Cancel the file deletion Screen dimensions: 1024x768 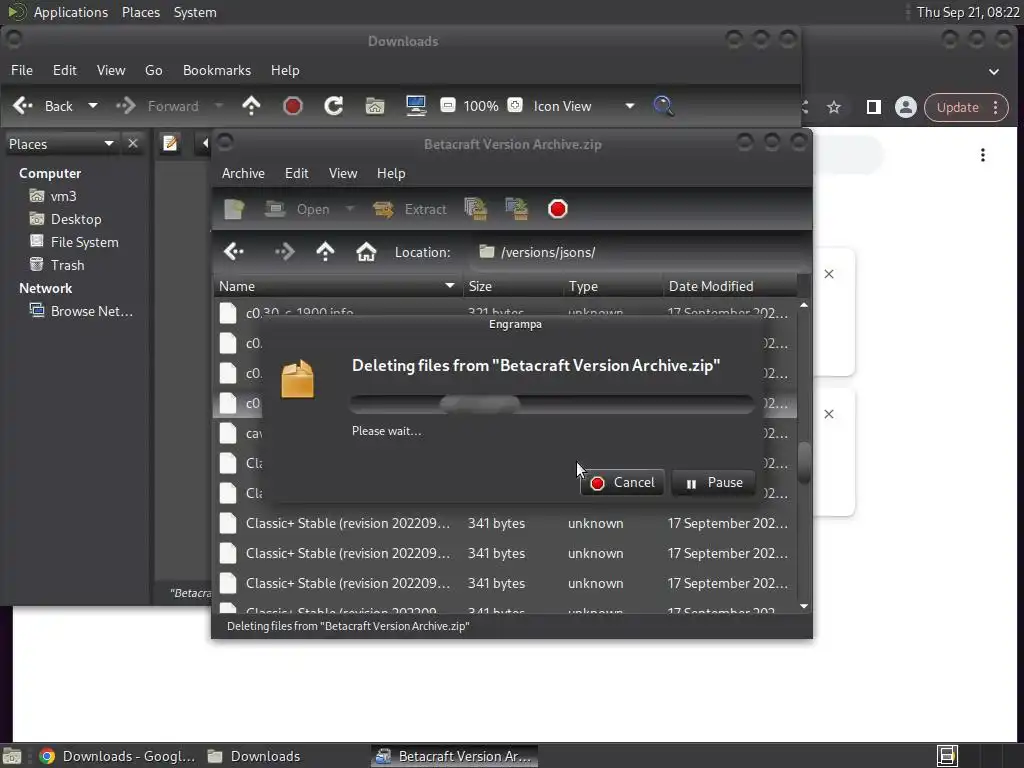click(x=622, y=483)
